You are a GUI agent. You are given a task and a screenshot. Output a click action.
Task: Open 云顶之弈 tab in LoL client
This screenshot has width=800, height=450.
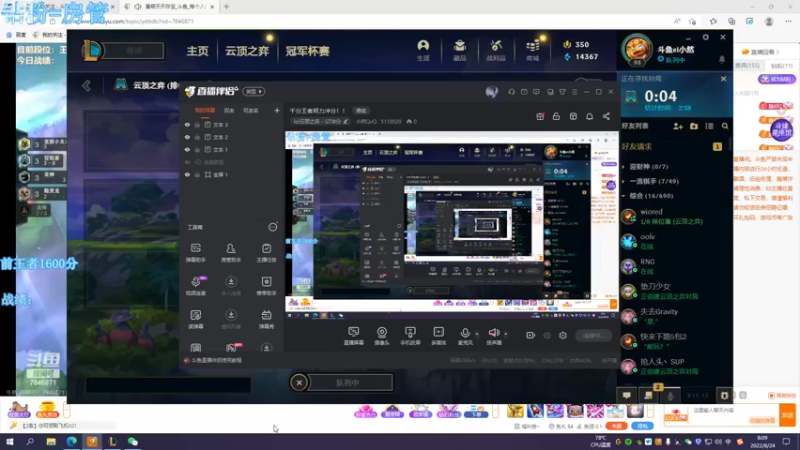tap(247, 51)
